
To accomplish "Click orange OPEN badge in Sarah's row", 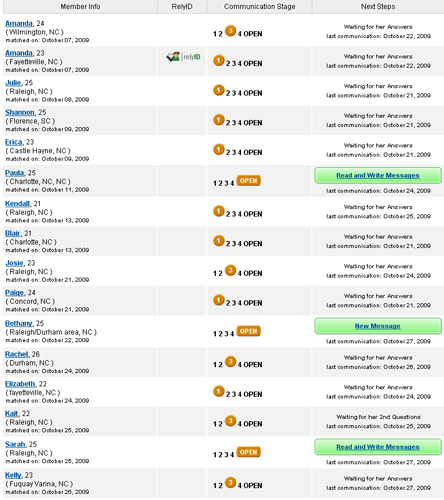I will coord(248,452).
